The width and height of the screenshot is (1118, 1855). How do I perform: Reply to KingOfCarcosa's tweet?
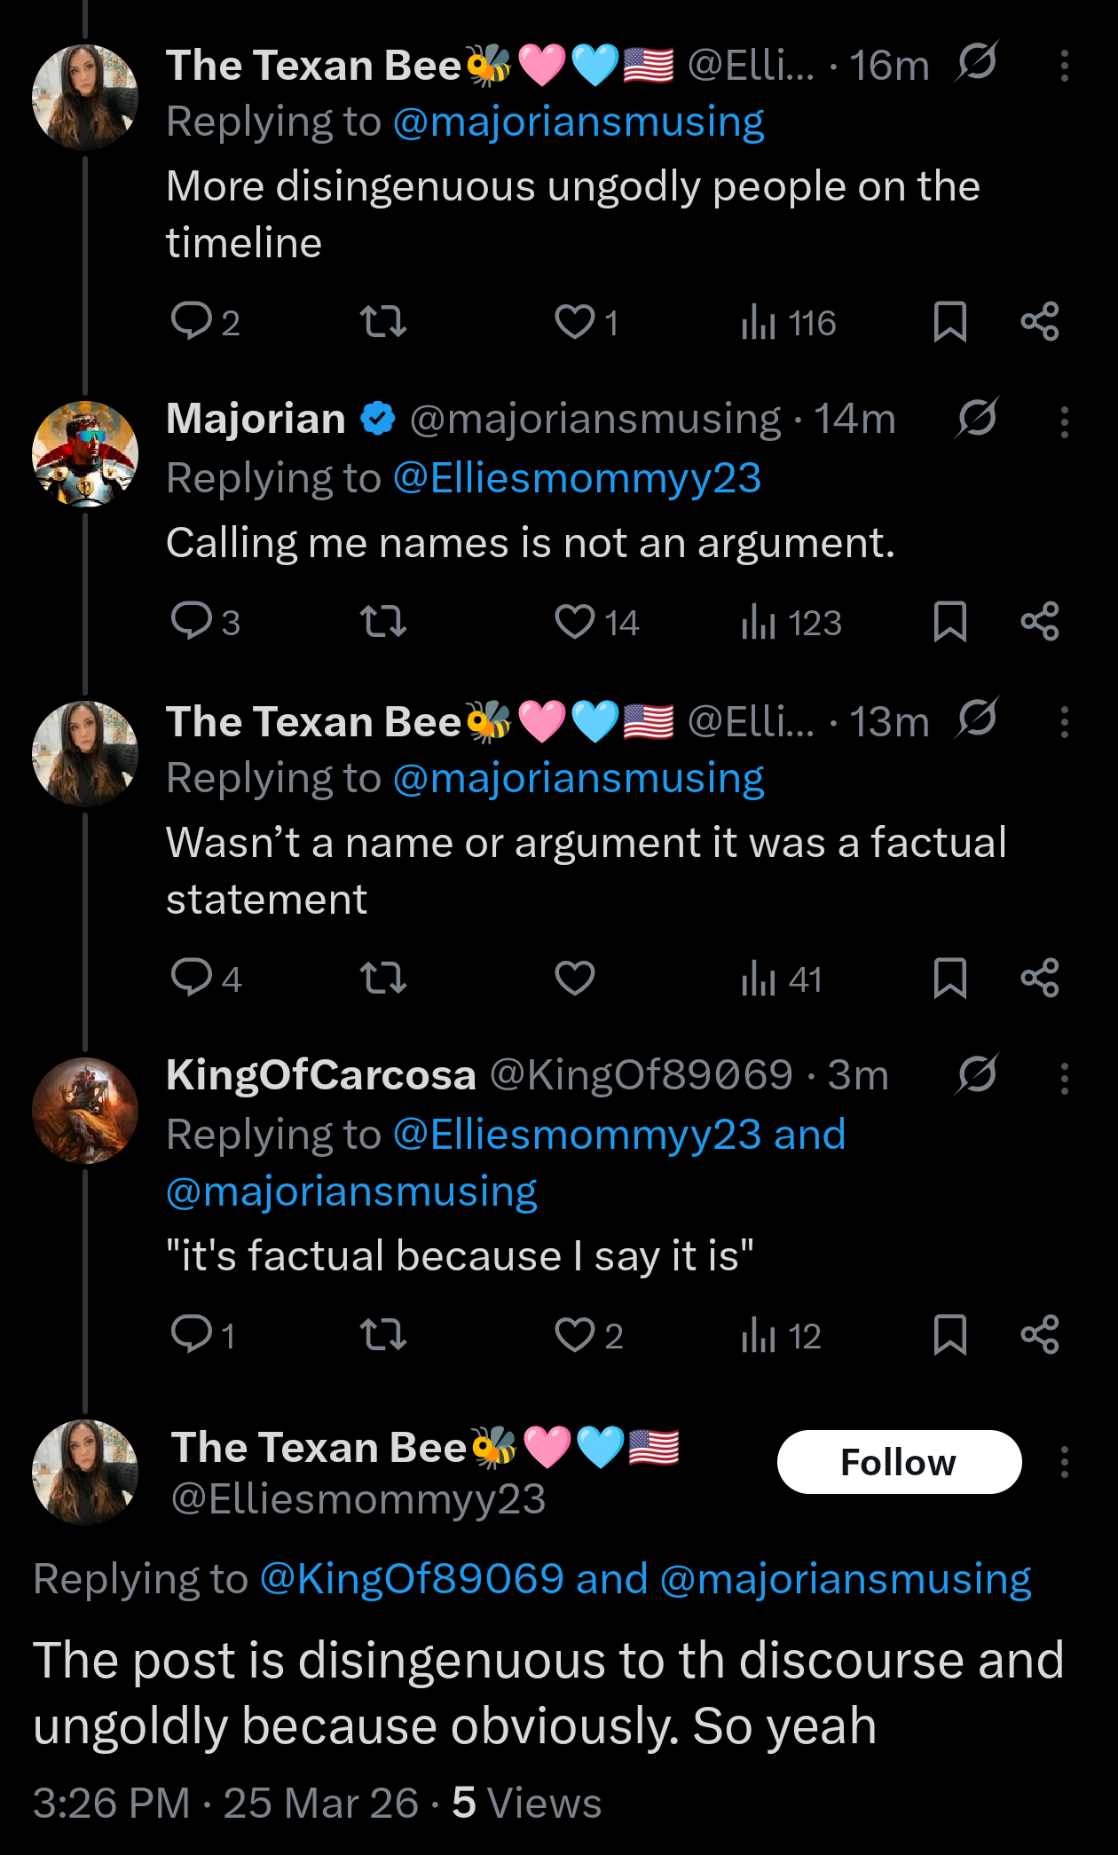coord(191,1335)
